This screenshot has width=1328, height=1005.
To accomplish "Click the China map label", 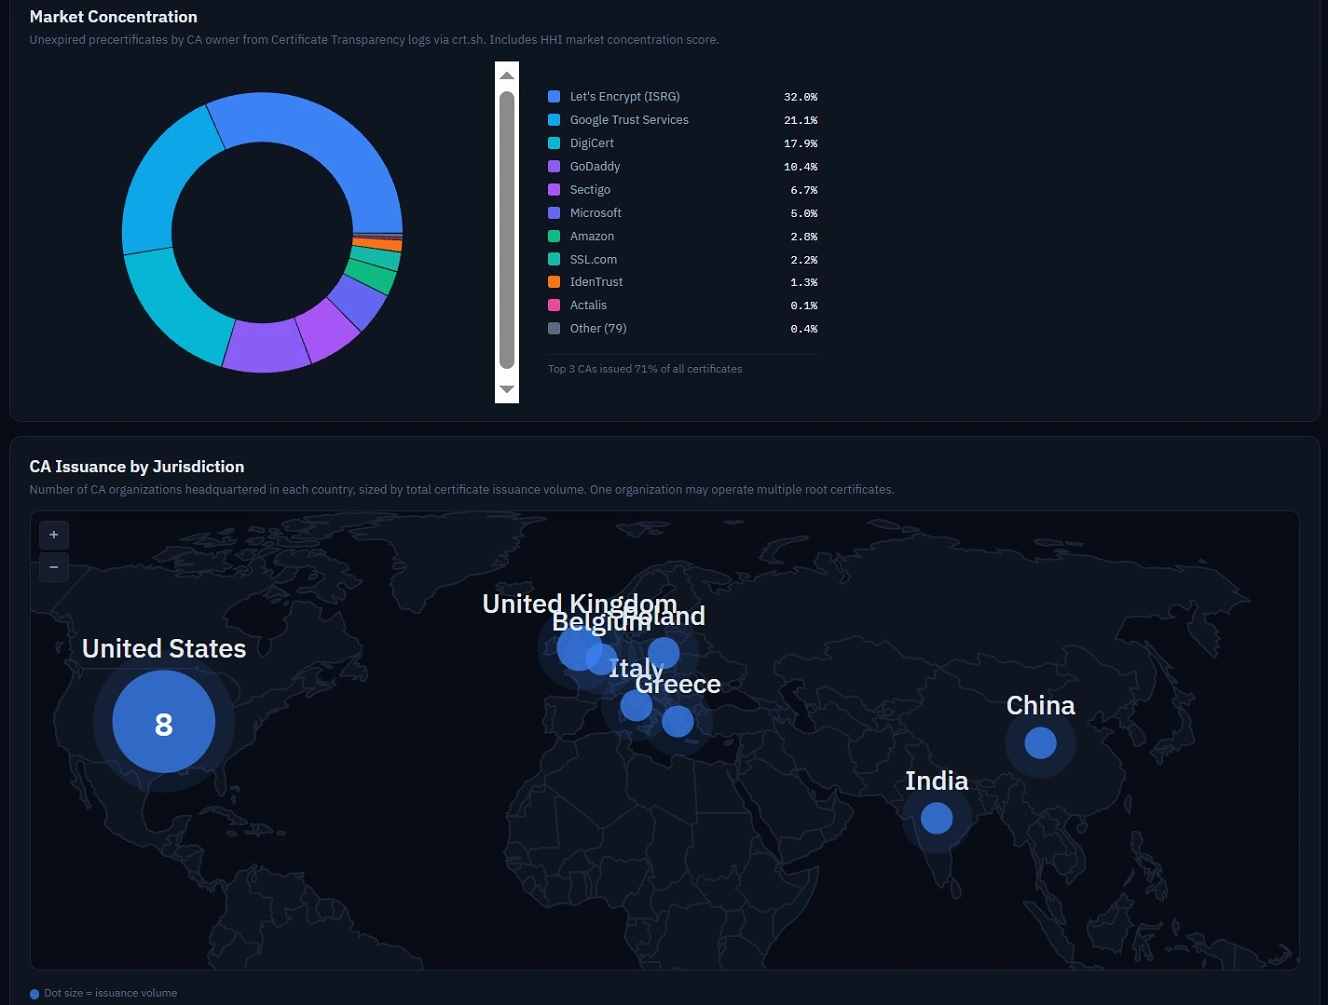I will [1041, 705].
